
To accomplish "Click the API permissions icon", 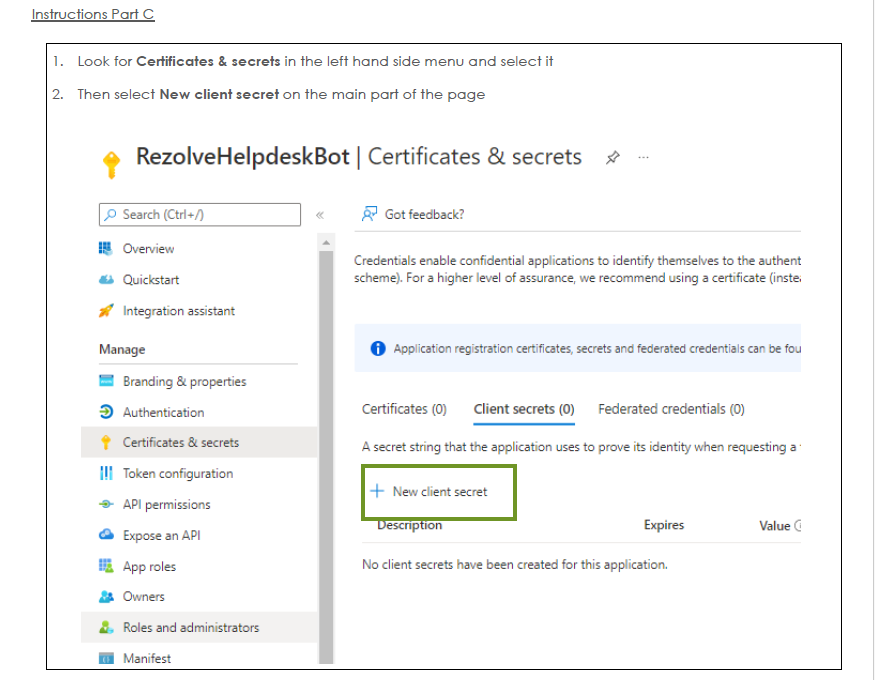I will tap(106, 504).
